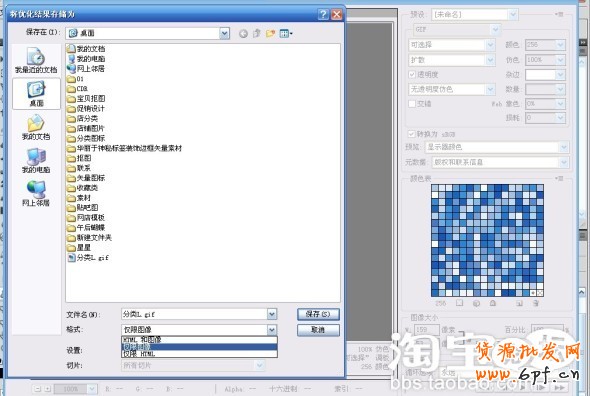The height and width of the screenshot is (396, 590).
Task: Choose HTML 和图像 from the format list
Action: (199, 340)
